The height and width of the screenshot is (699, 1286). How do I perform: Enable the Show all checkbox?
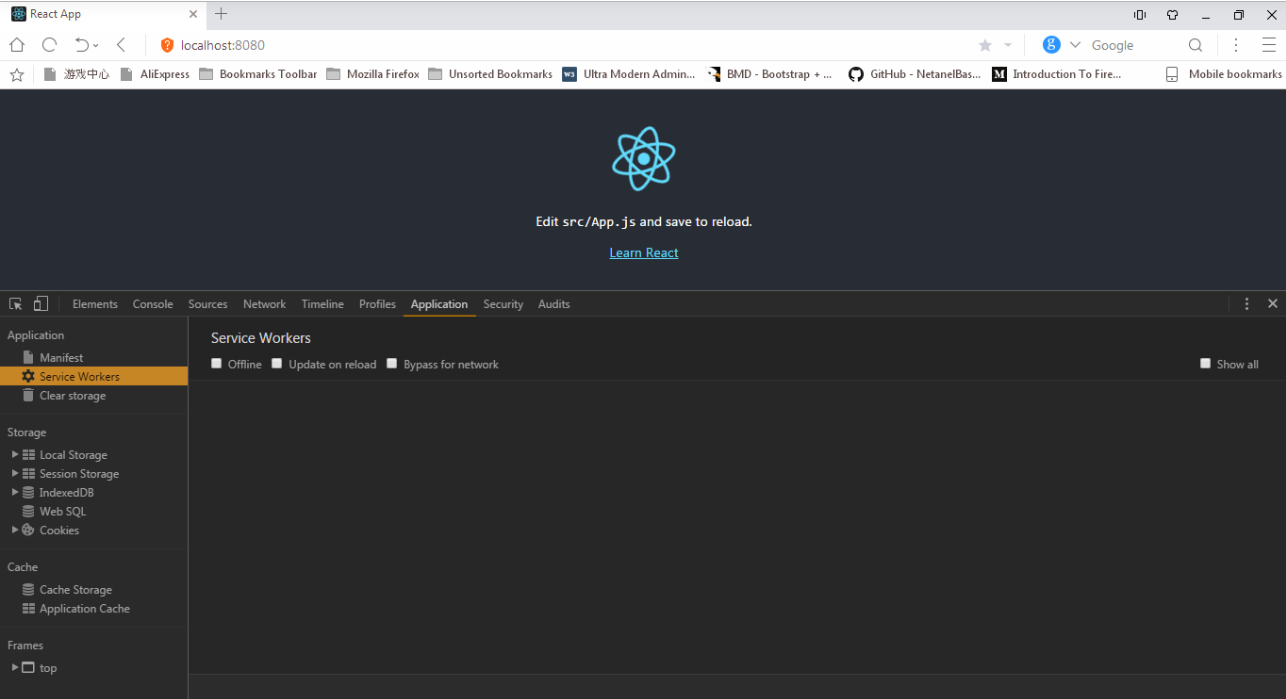point(1206,364)
